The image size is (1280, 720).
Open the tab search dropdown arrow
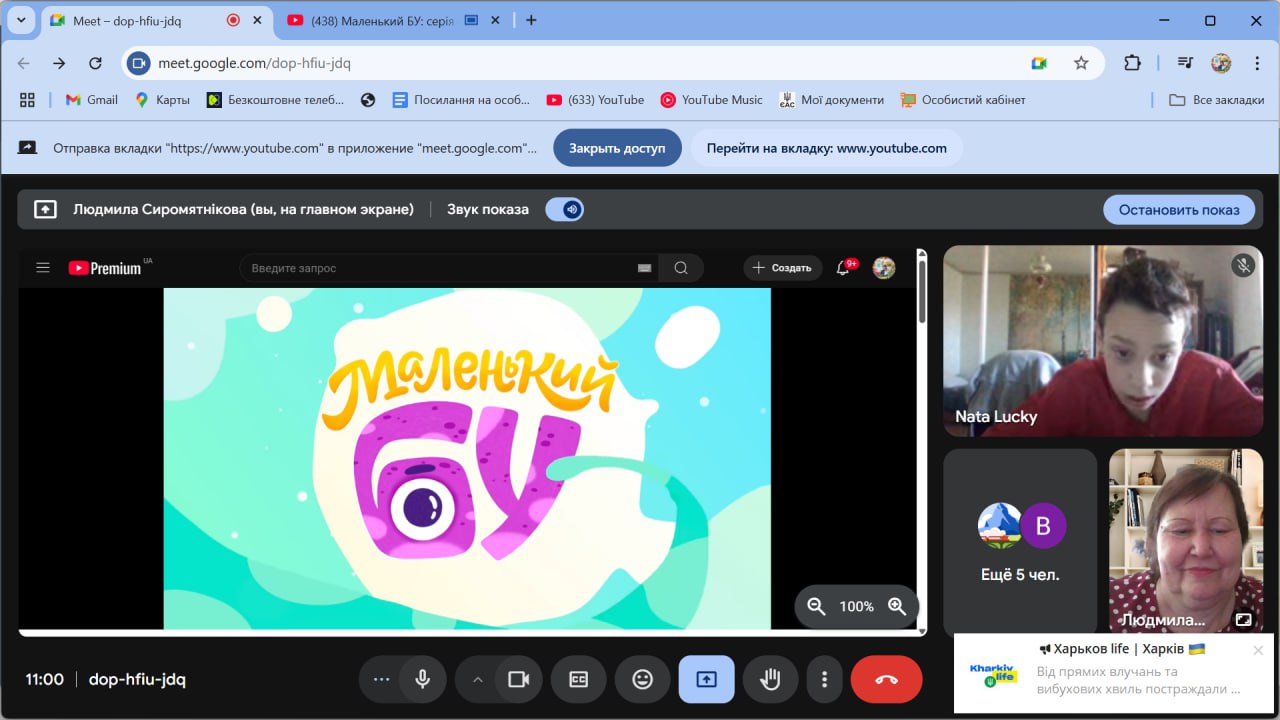[20, 20]
